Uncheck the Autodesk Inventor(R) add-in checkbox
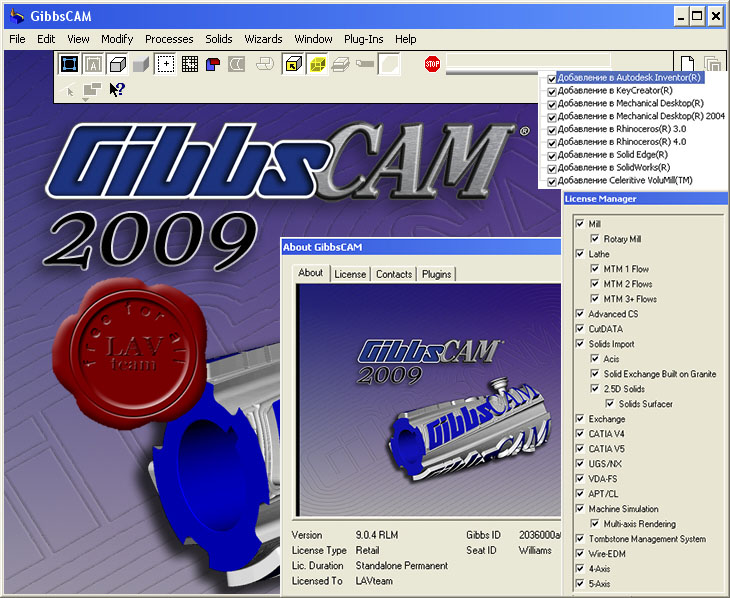Screen dimensions: 730x598 (552, 79)
